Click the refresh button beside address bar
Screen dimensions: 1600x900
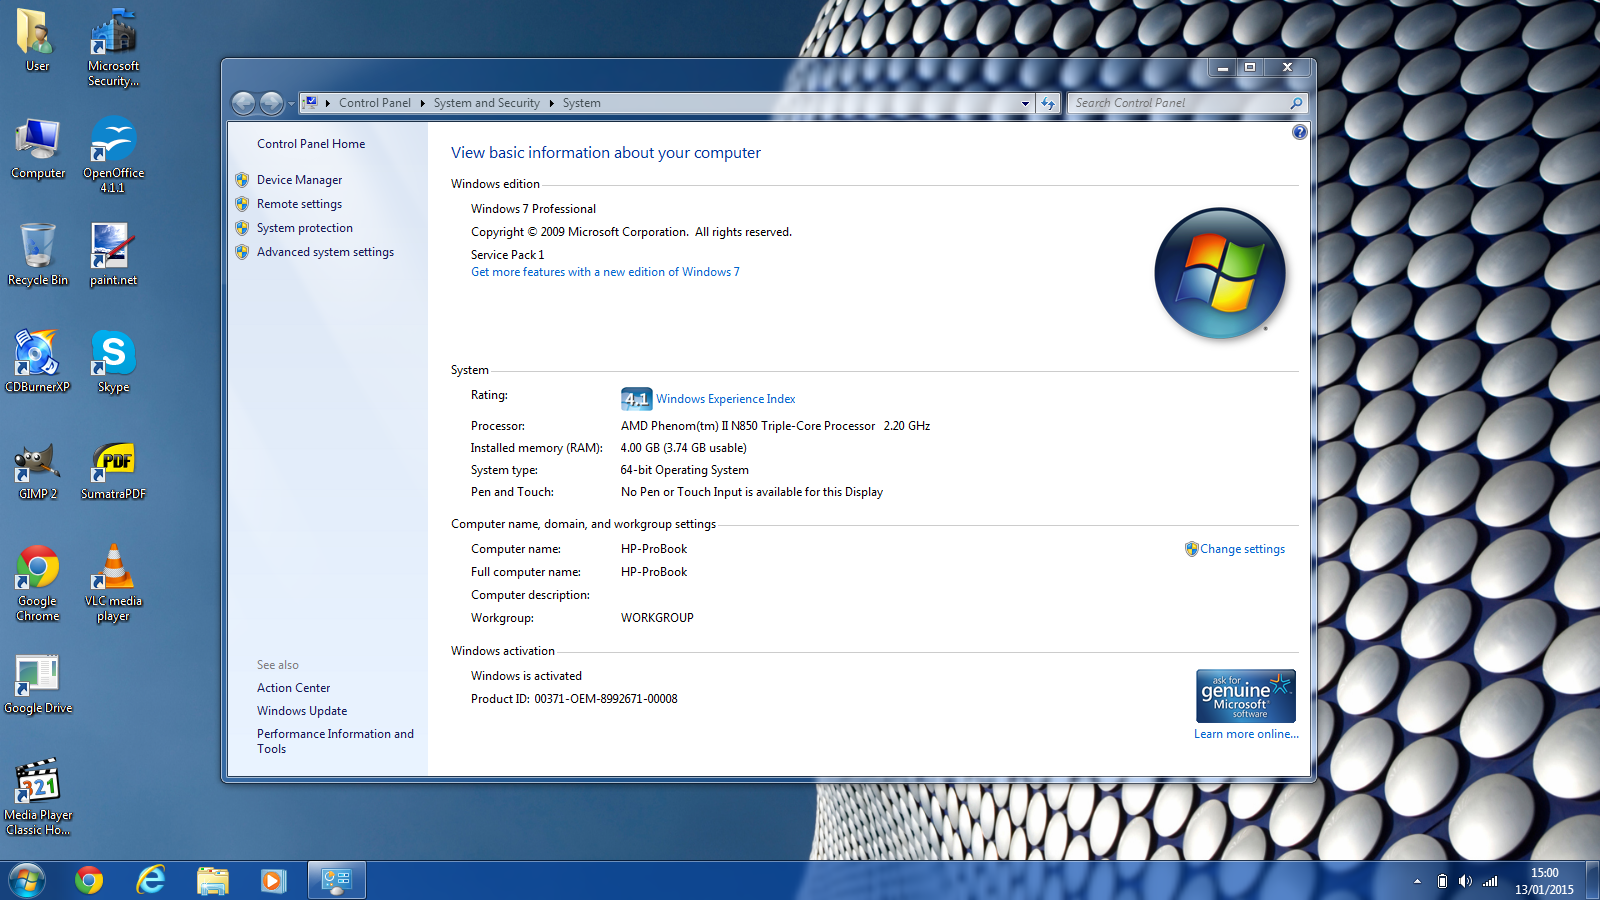1048,103
